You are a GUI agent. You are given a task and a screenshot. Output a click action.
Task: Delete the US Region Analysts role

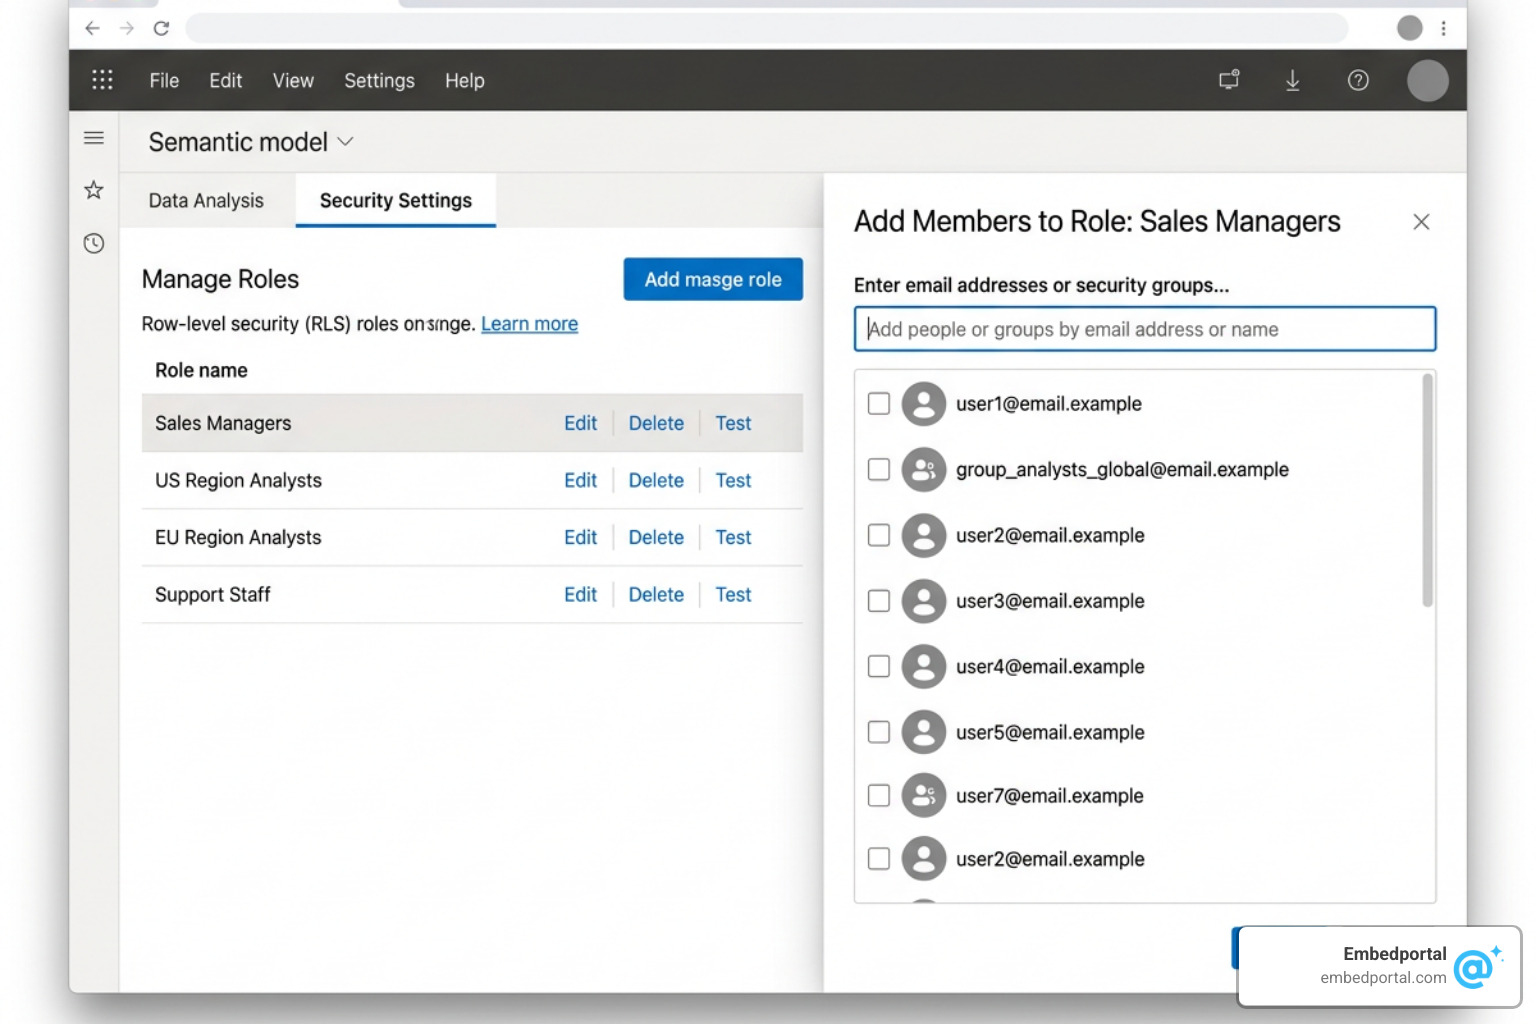[x=656, y=480]
